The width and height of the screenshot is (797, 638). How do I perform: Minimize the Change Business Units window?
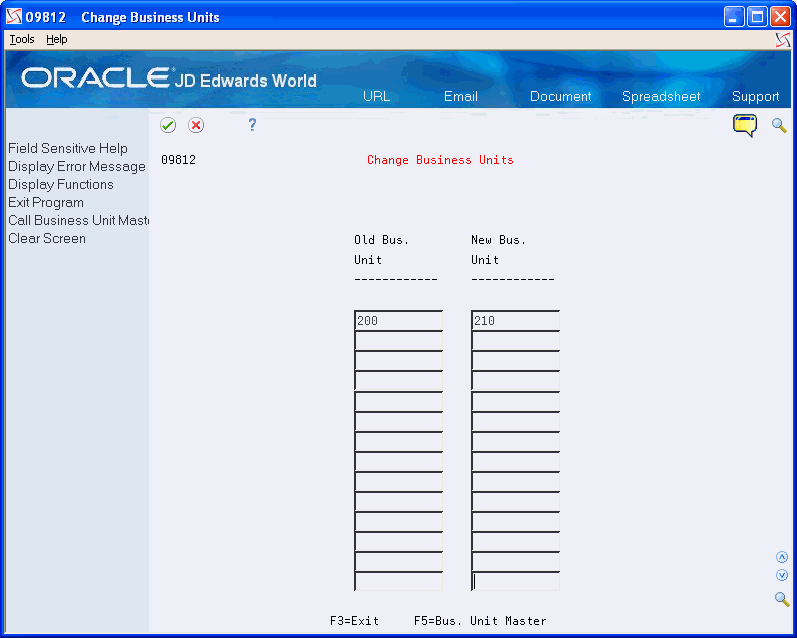(733, 17)
